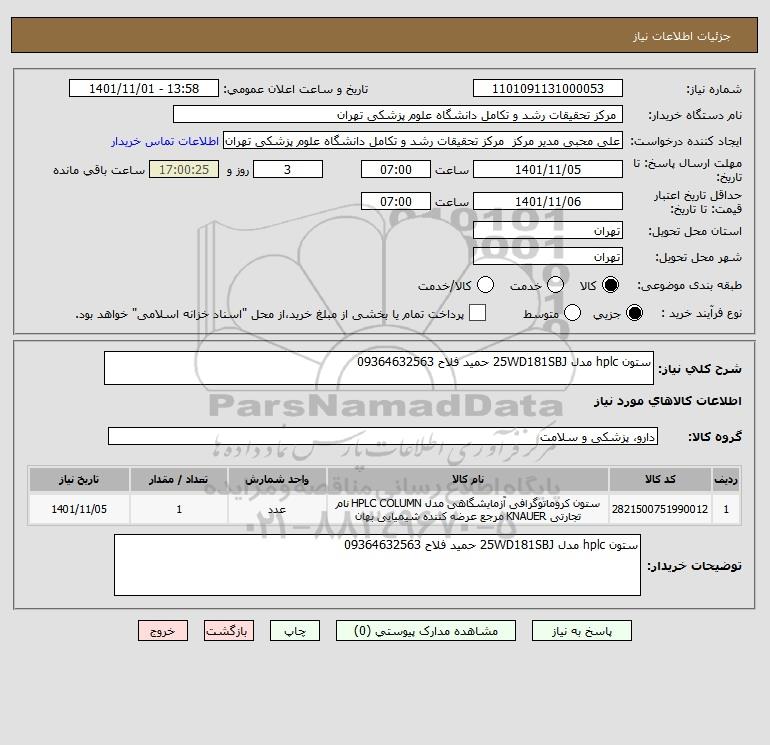Click the need date cell 1401/11/05

[x=79, y=509]
